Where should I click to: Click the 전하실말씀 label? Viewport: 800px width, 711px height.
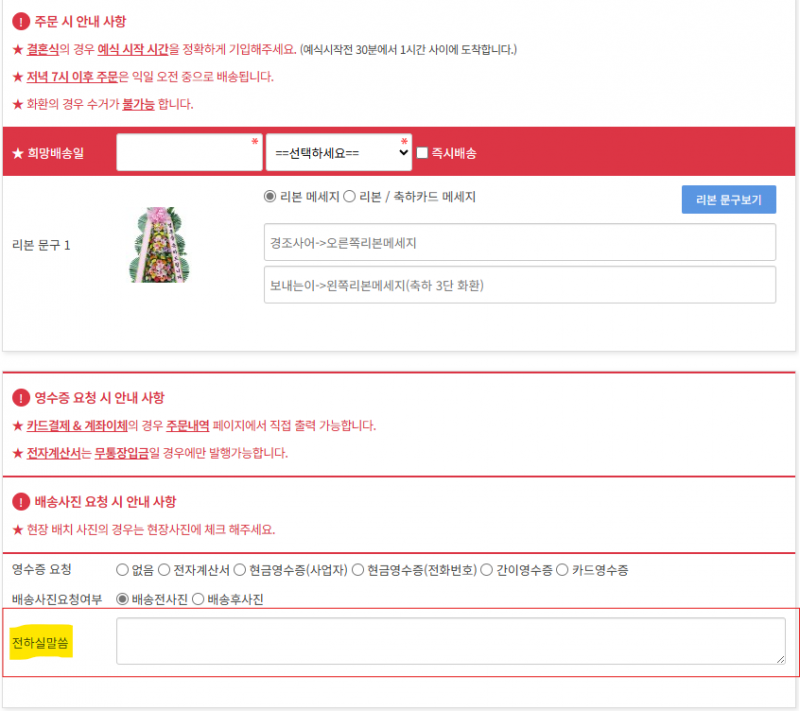pos(40,643)
